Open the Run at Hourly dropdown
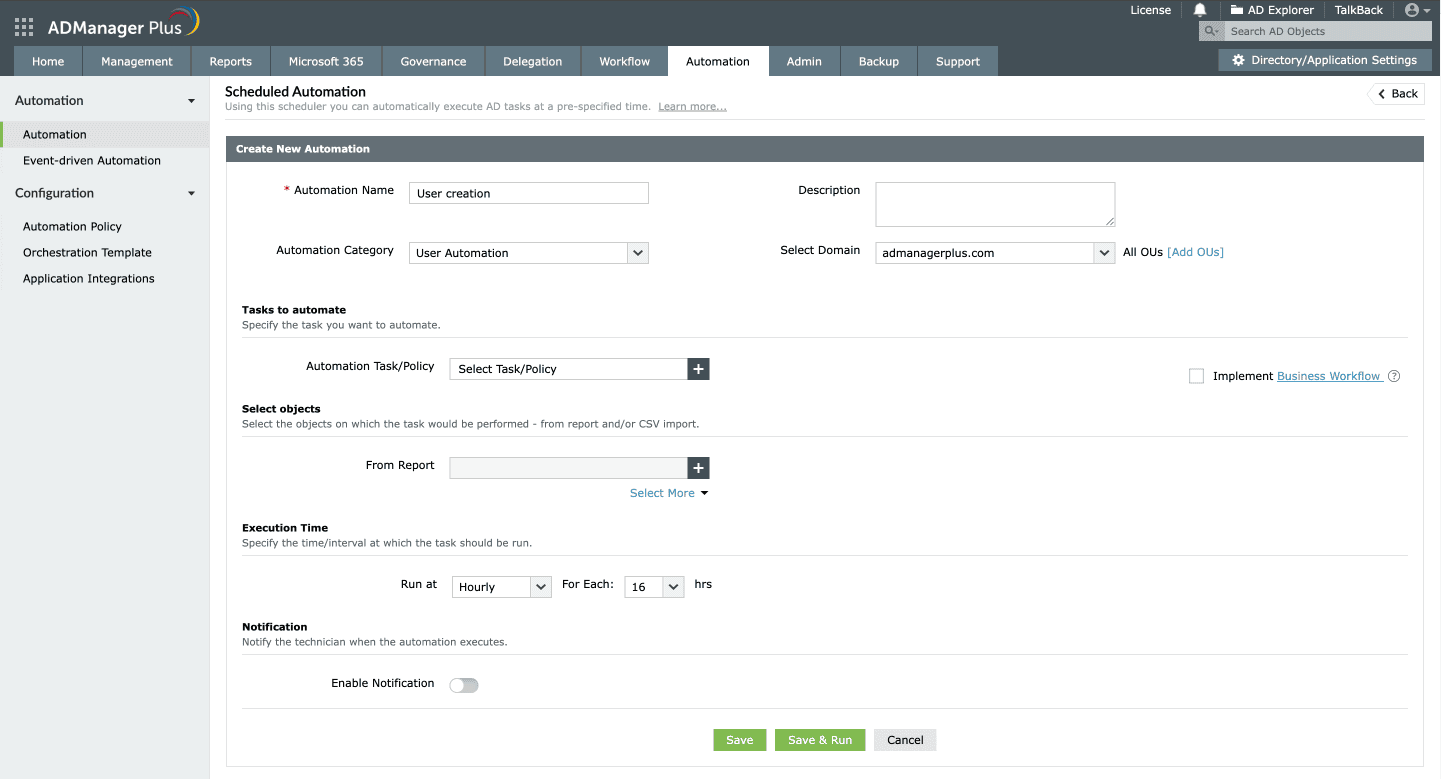The width and height of the screenshot is (1441, 779). (501, 587)
